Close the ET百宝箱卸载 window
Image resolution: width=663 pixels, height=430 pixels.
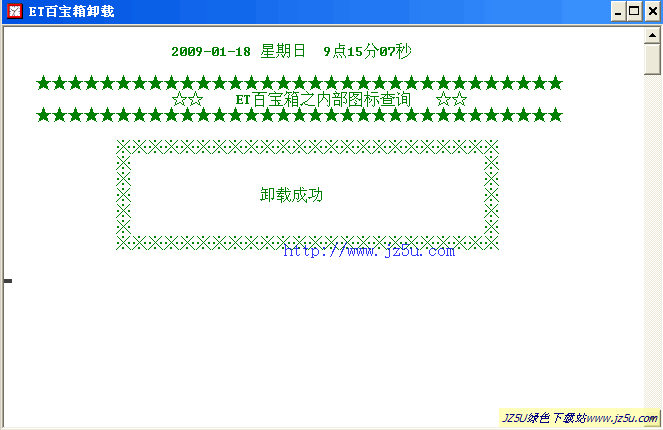653,11
